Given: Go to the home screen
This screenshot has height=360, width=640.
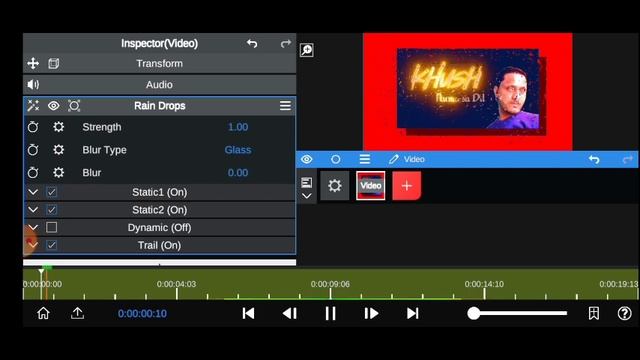Looking at the screenshot, I should (43, 313).
